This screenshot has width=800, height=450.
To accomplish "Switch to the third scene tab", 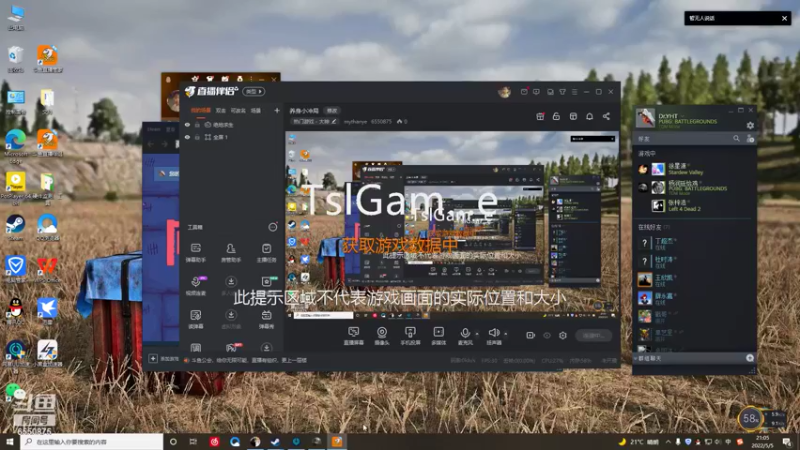I will click(x=238, y=110).
